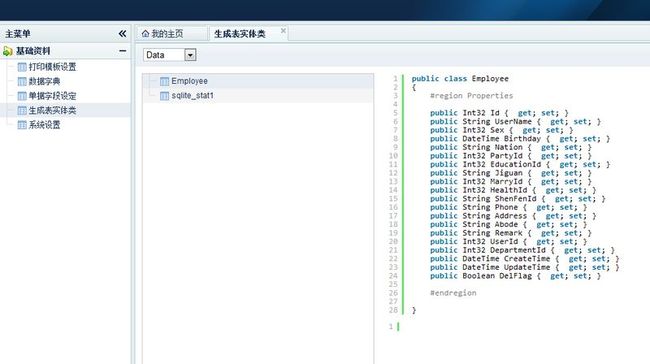This screenshot has height=364, width=650.
Task: Click the 'public class Employee' code line
Action: click(x=460, y=78)
